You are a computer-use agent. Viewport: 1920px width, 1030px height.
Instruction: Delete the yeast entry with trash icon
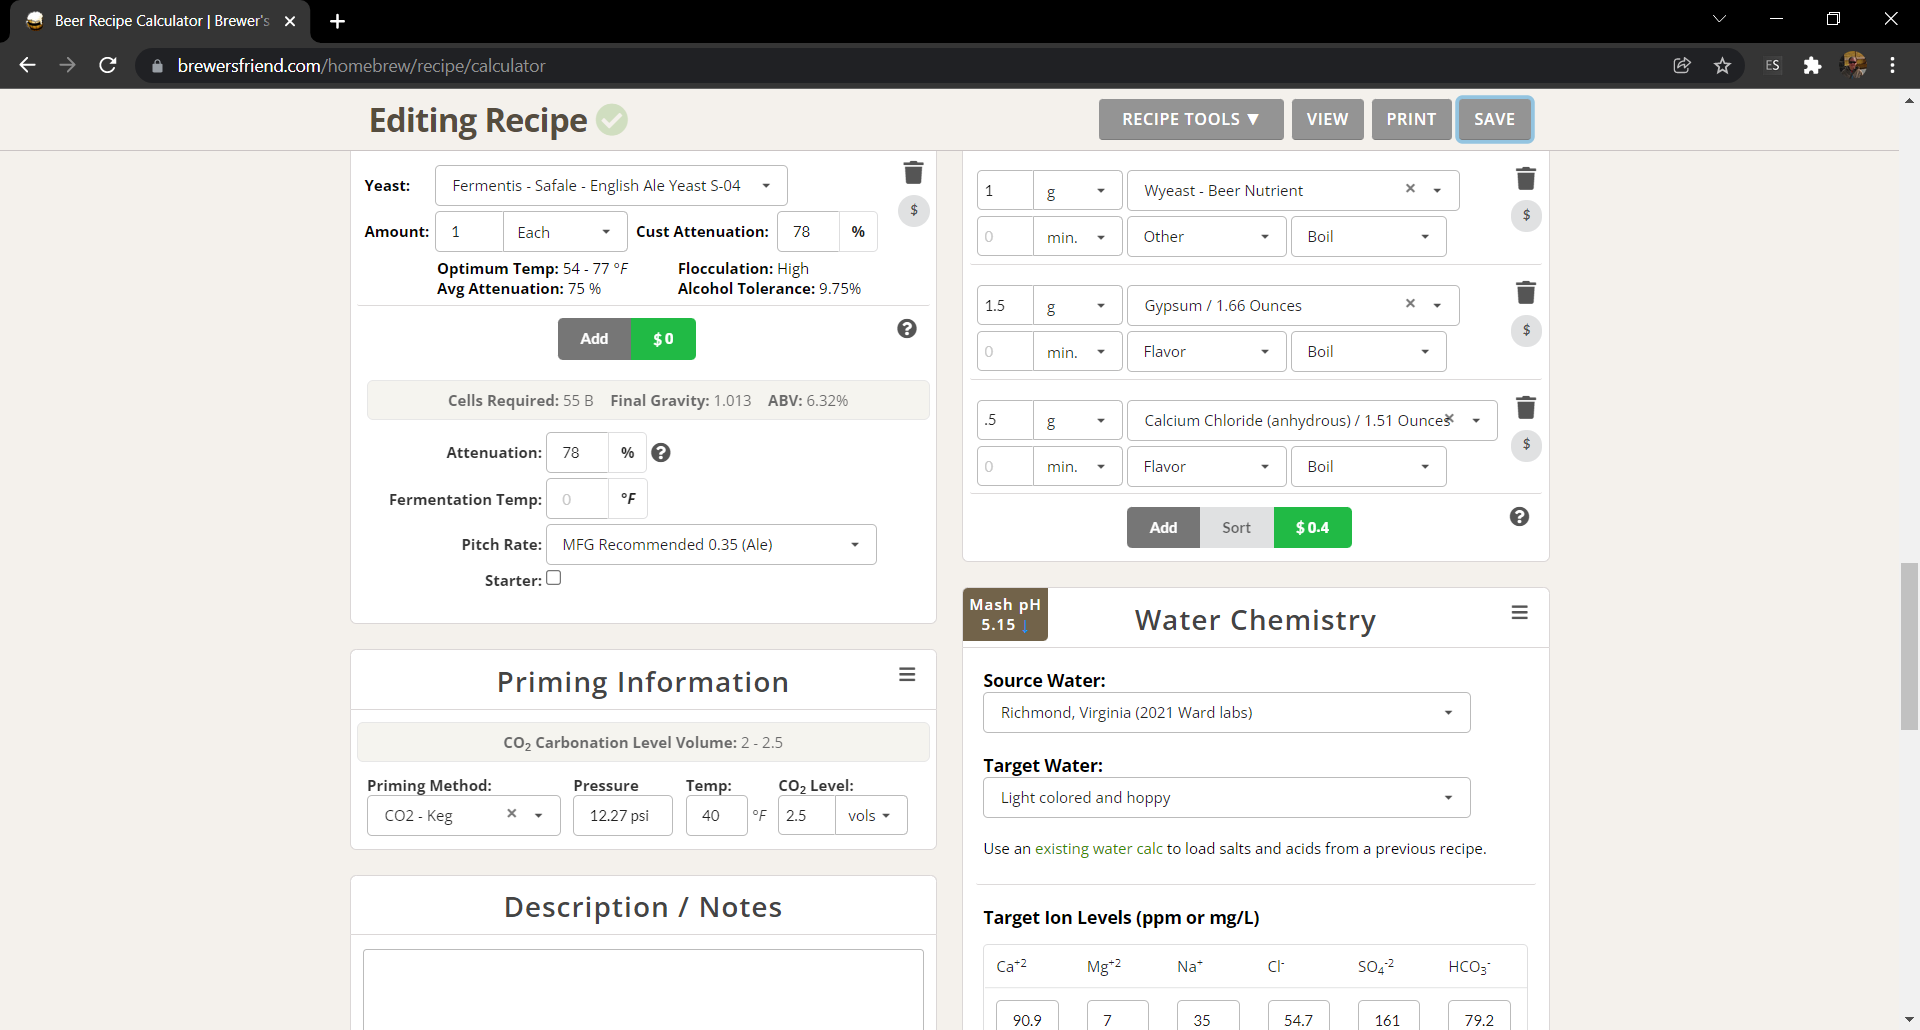(913, 173)
